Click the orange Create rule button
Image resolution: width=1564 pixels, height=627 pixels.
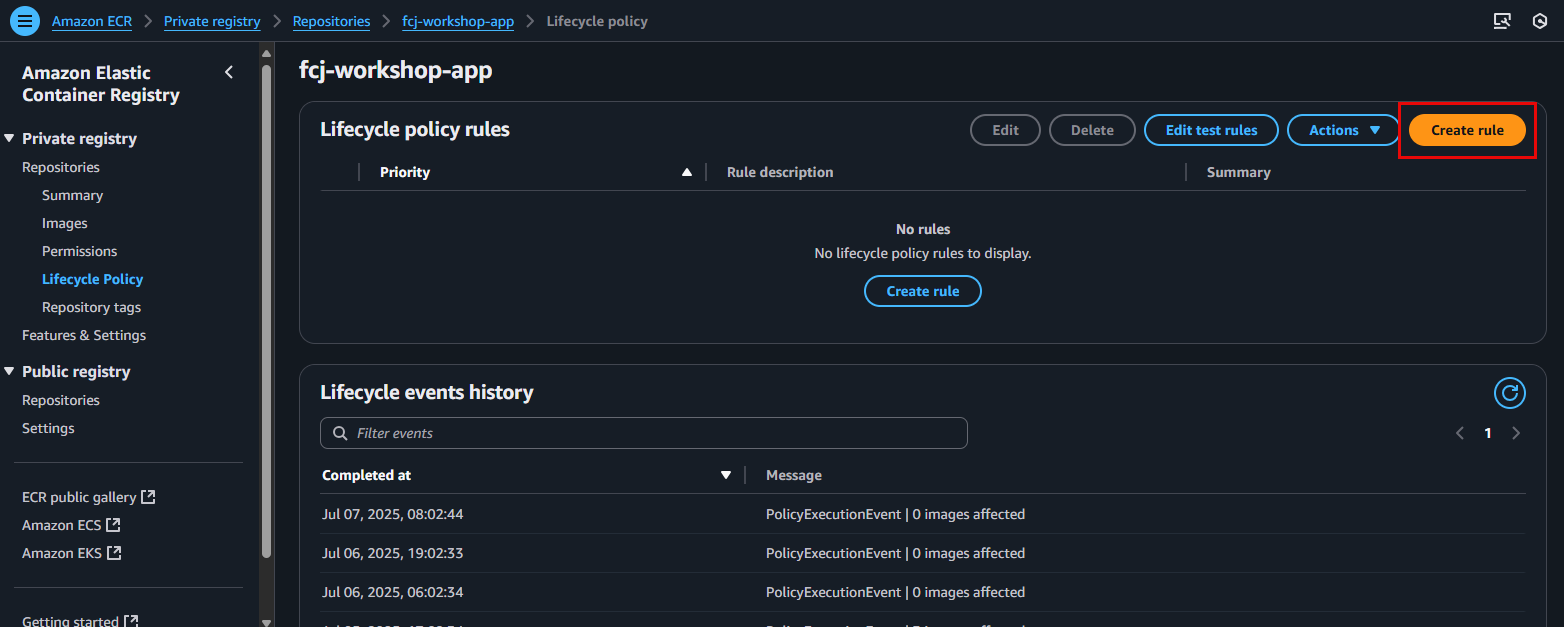[1467, 130]
